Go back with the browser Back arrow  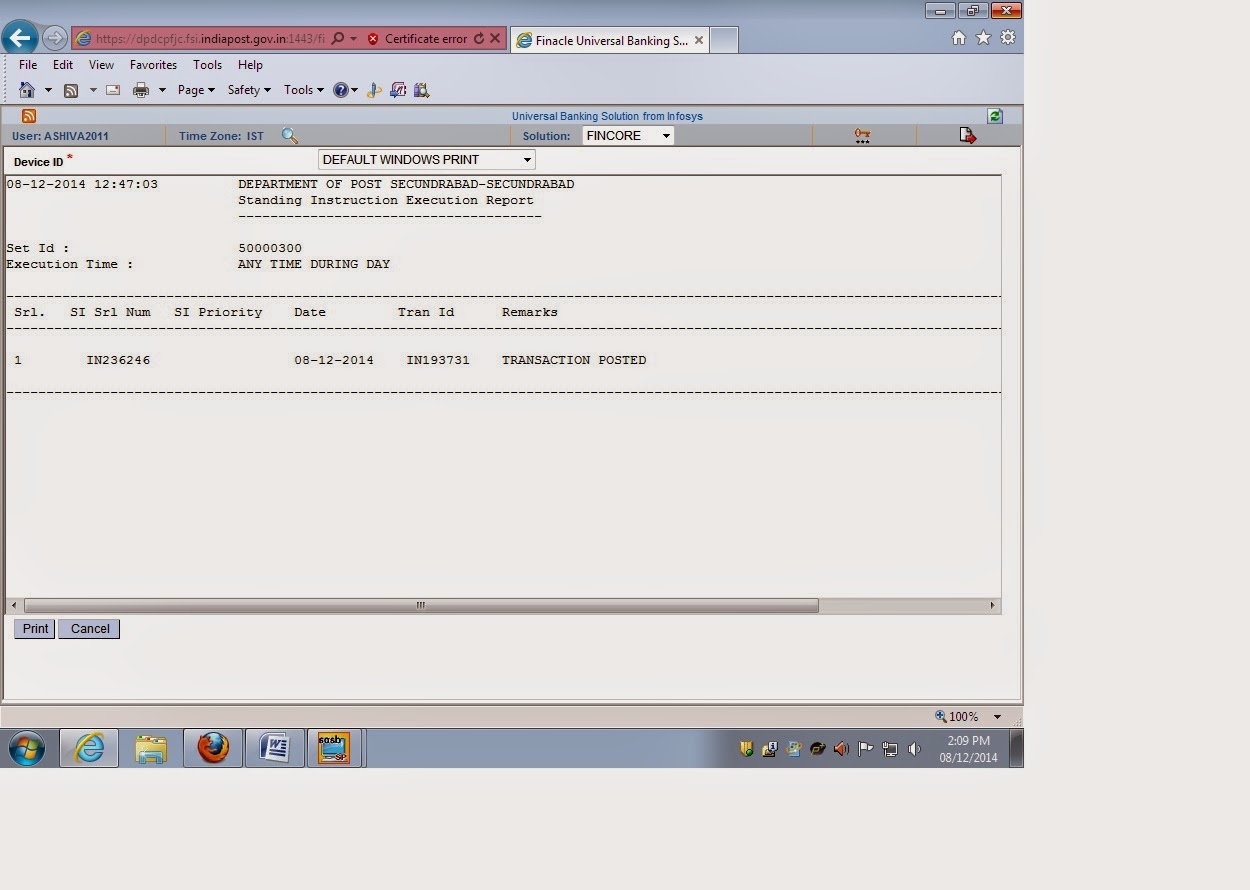click(x=20, y=39)
